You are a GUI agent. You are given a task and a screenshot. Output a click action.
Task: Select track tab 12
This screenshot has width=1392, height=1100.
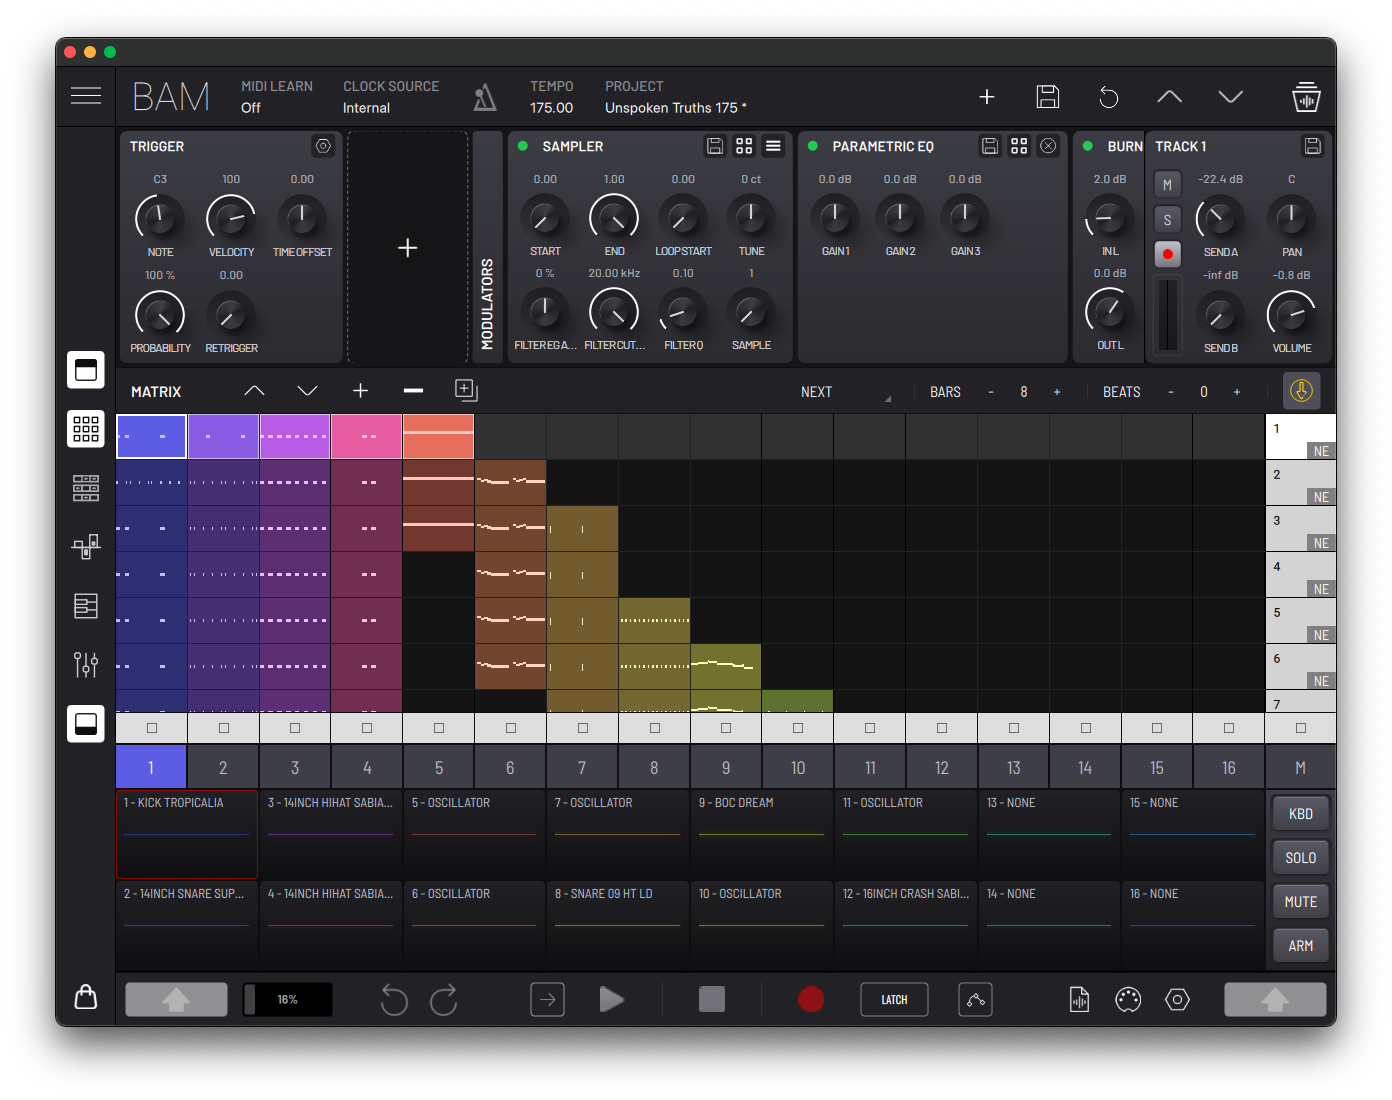pos(942,767)
